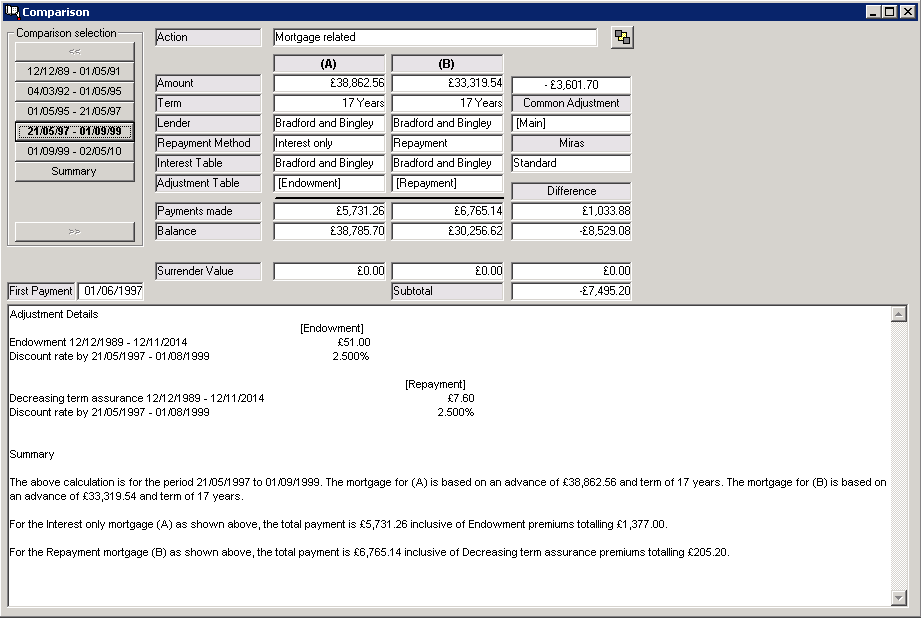The height and width of the screenshot is (618, 921).
Task: Click the Term field for mortgage (A)
Action: (x=329, y=103)
